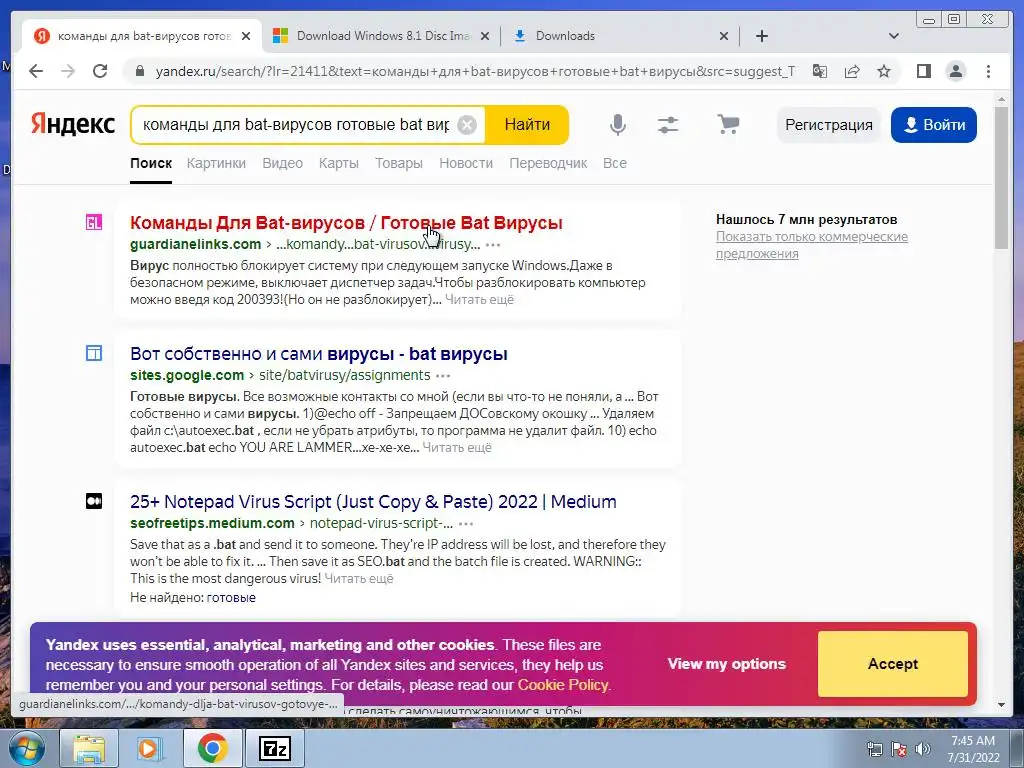Go forward to next page
The width and height of the screenshot is (1024, 768).
(68, 71)
